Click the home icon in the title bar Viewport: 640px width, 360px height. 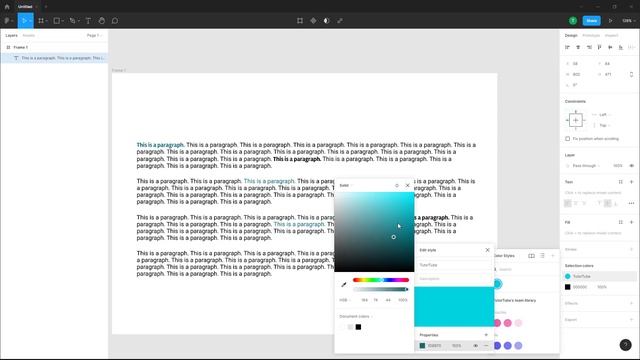[x=7, y=7]
